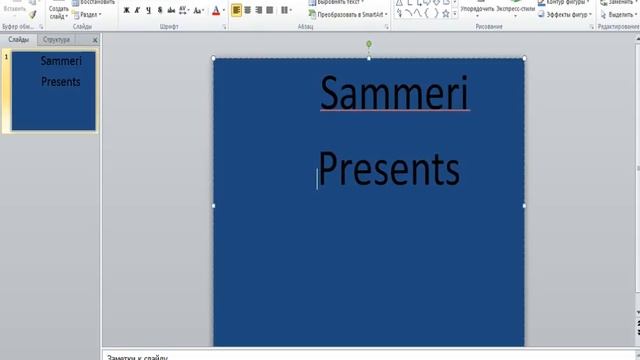Click the word Presents on slide

[389, 169]
